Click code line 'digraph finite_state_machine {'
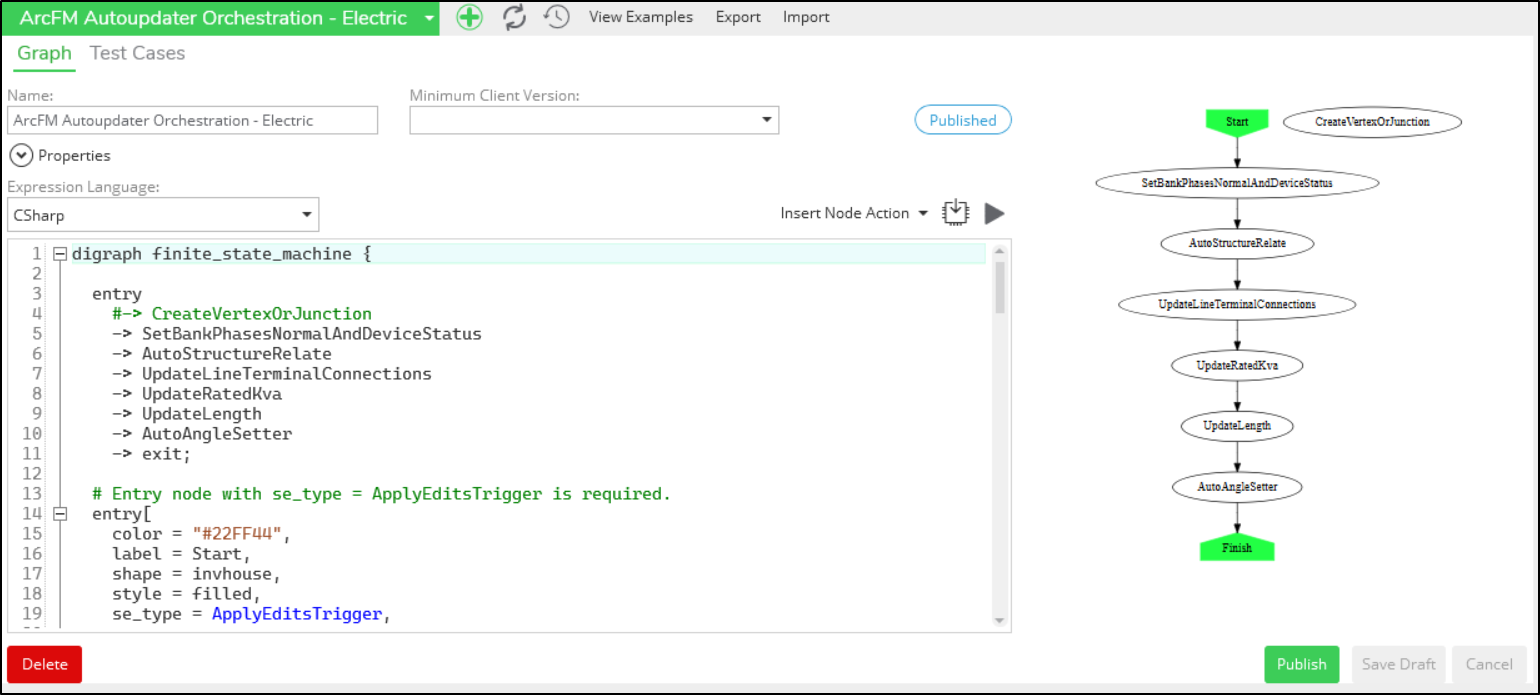1540x695 pixels. point(221,254)
